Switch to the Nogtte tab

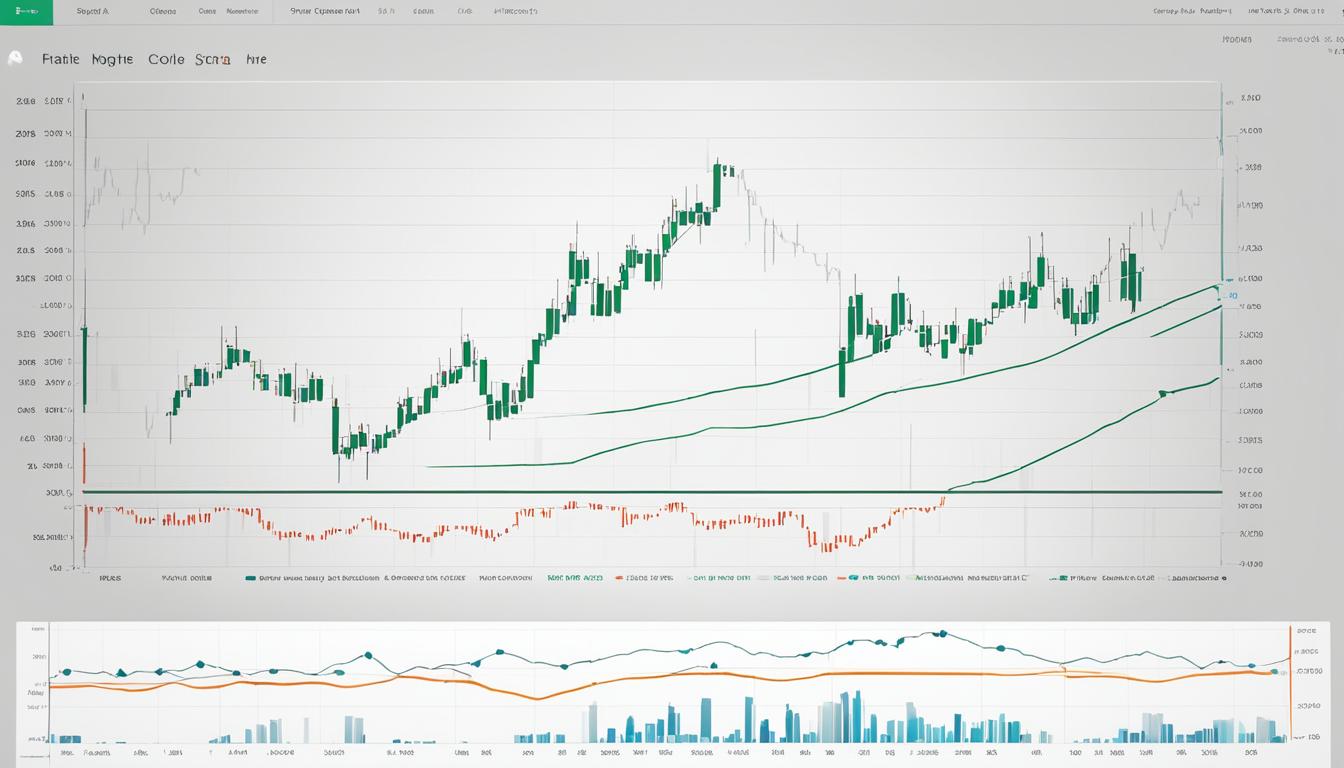point(112,59)
